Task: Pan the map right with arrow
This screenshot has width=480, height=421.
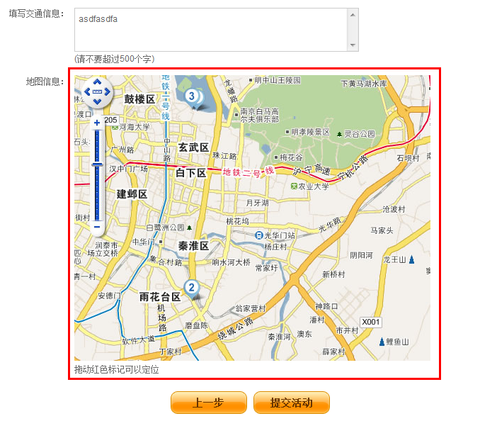Action: pyautogui.click(x=107, y=92)
